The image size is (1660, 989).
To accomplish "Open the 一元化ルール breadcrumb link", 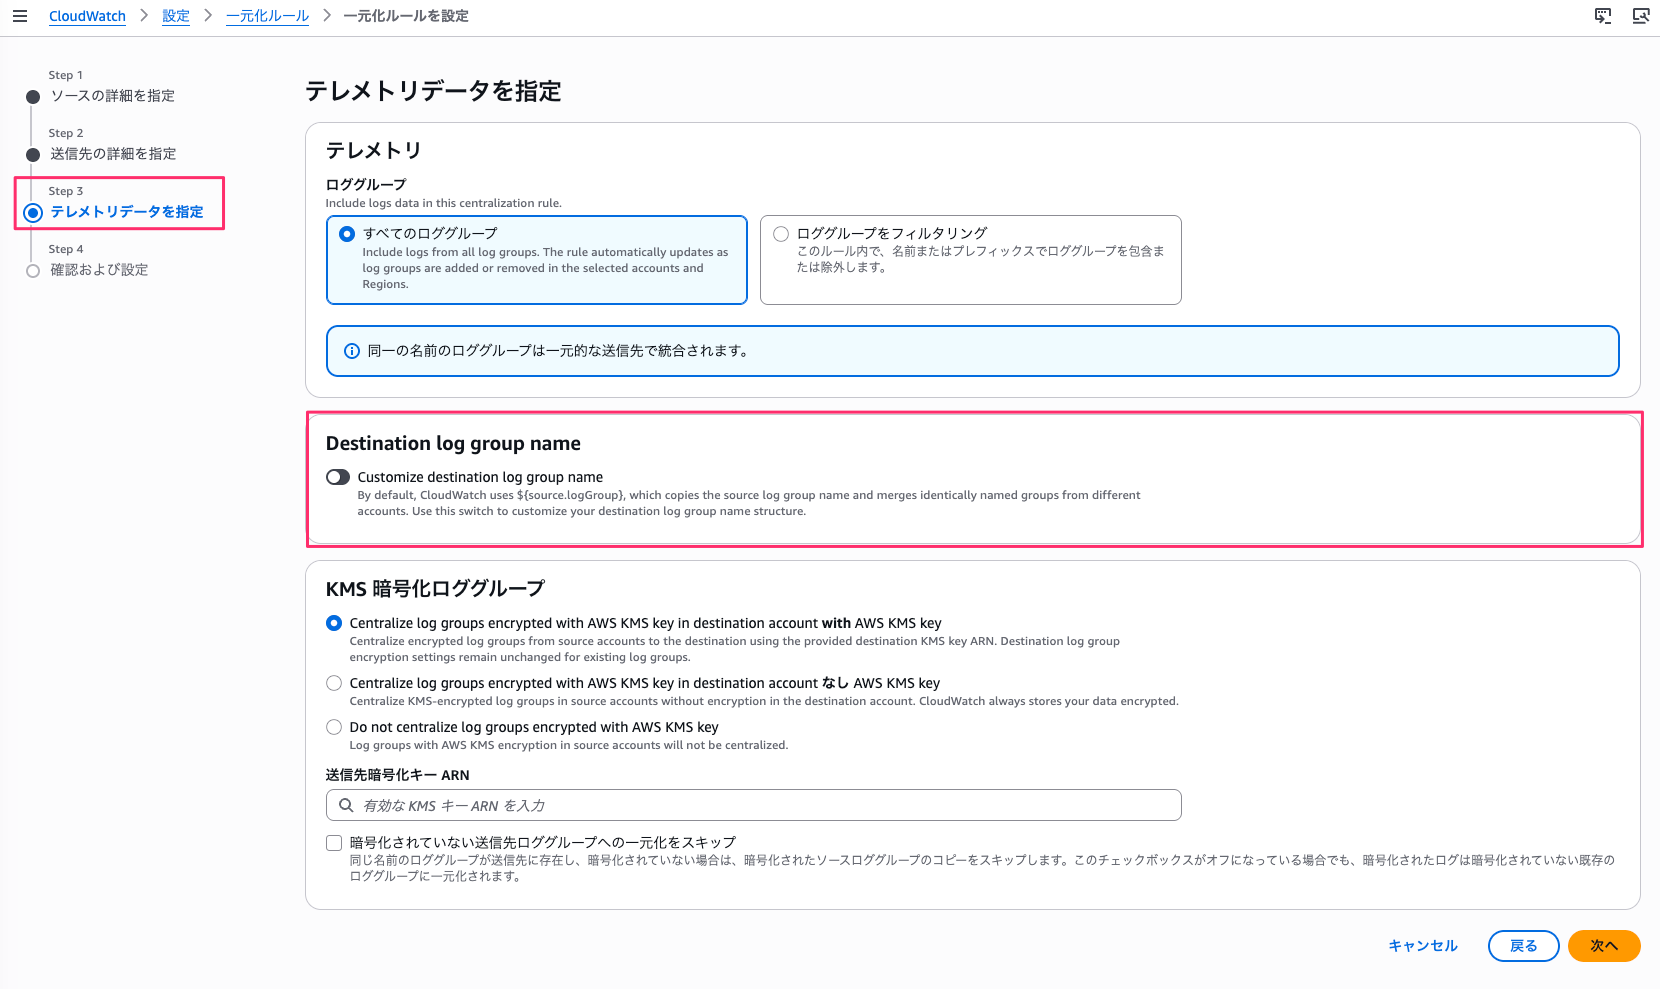I will pyautogui.click(x=267, y=16).
